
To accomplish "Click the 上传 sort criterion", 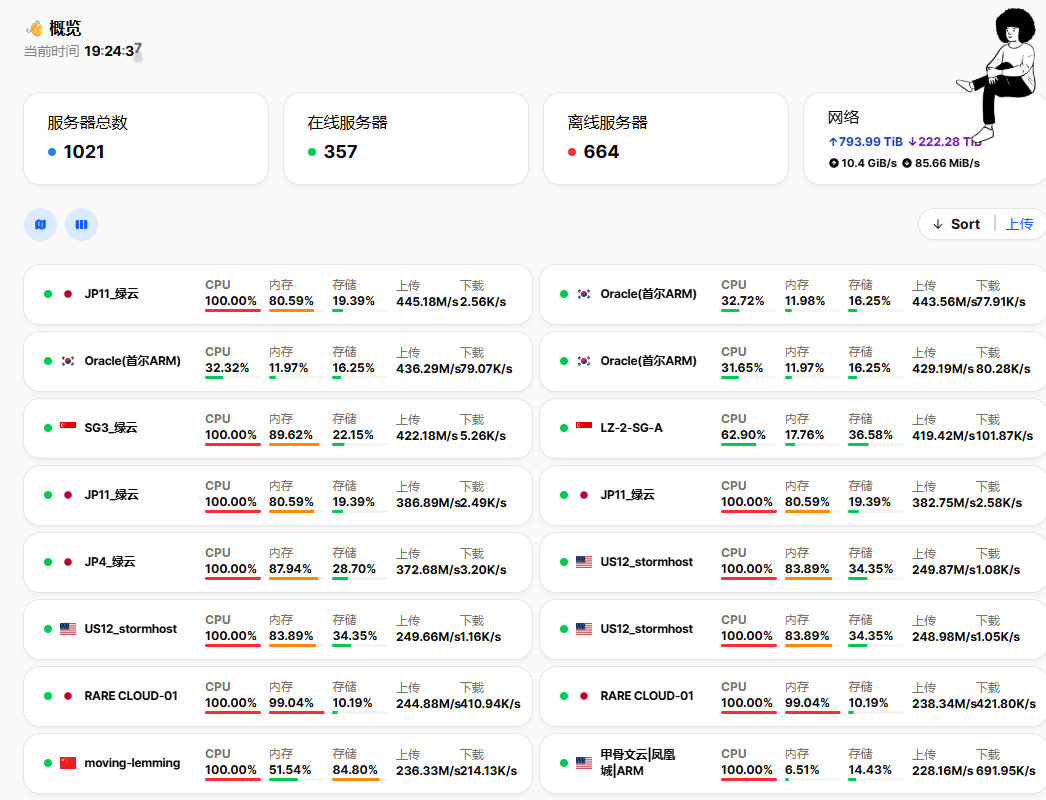I will click(1019, 224).
